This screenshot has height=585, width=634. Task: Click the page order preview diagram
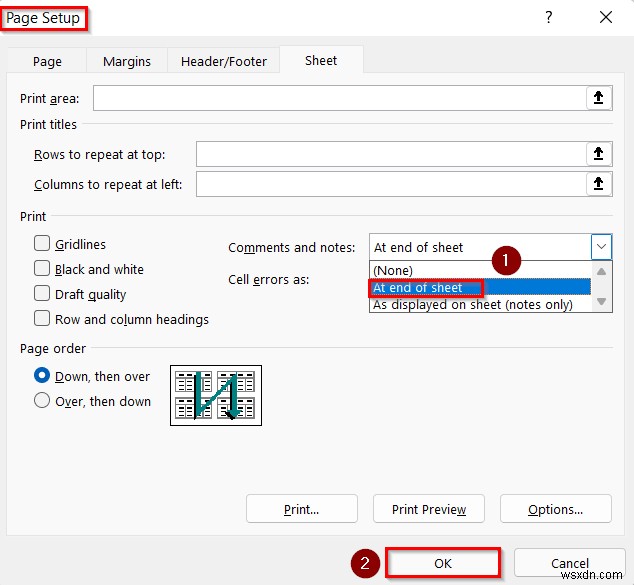point(216,395)
